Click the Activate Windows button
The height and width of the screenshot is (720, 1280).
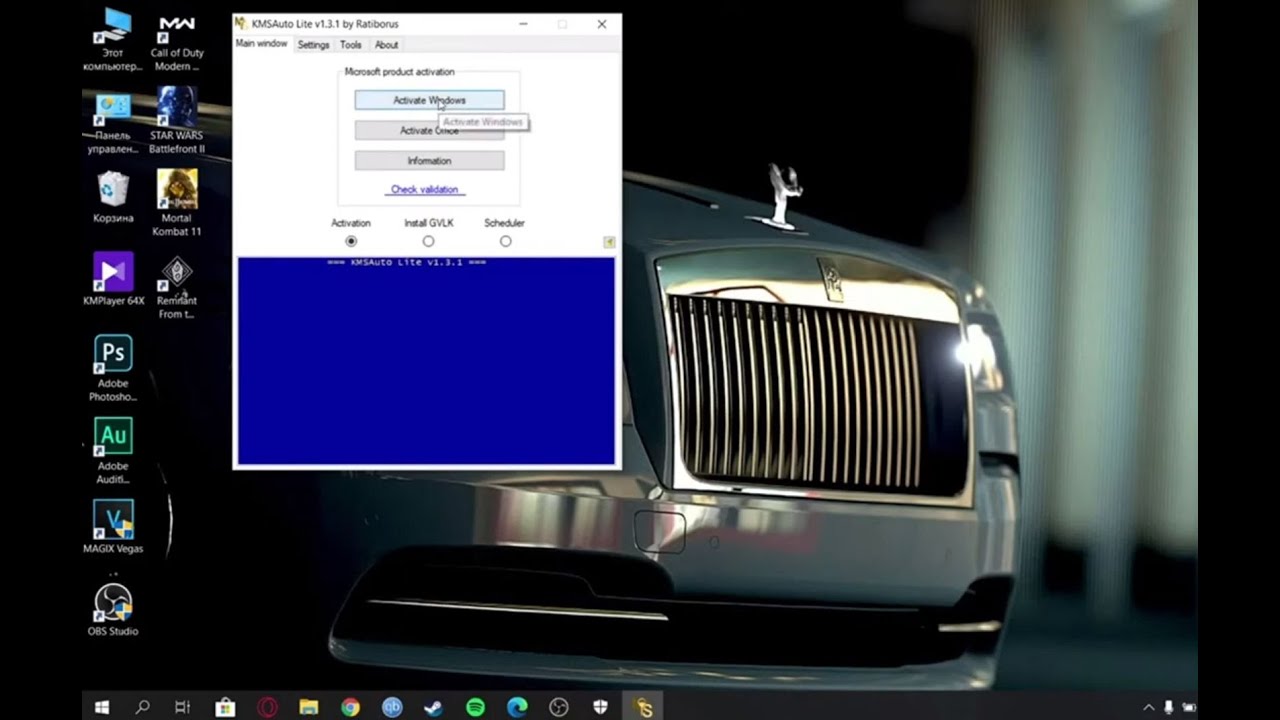pyautogui.click(x=429, y=100)
